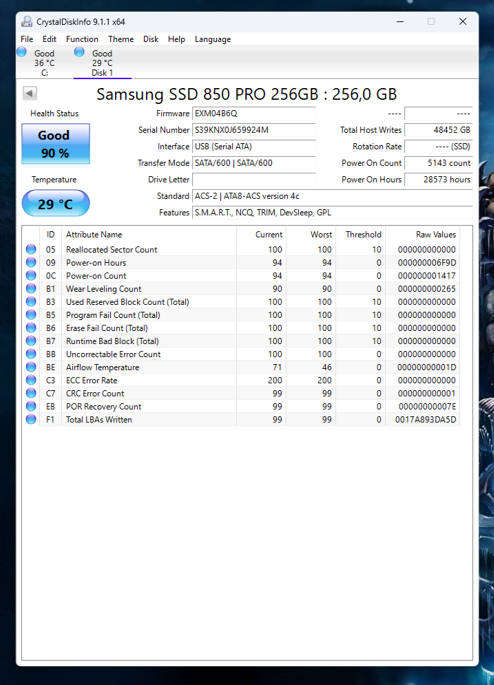This screenshot has height=685, width=494.
Task: Click the 29 °C temperature button
Action: 55,204
